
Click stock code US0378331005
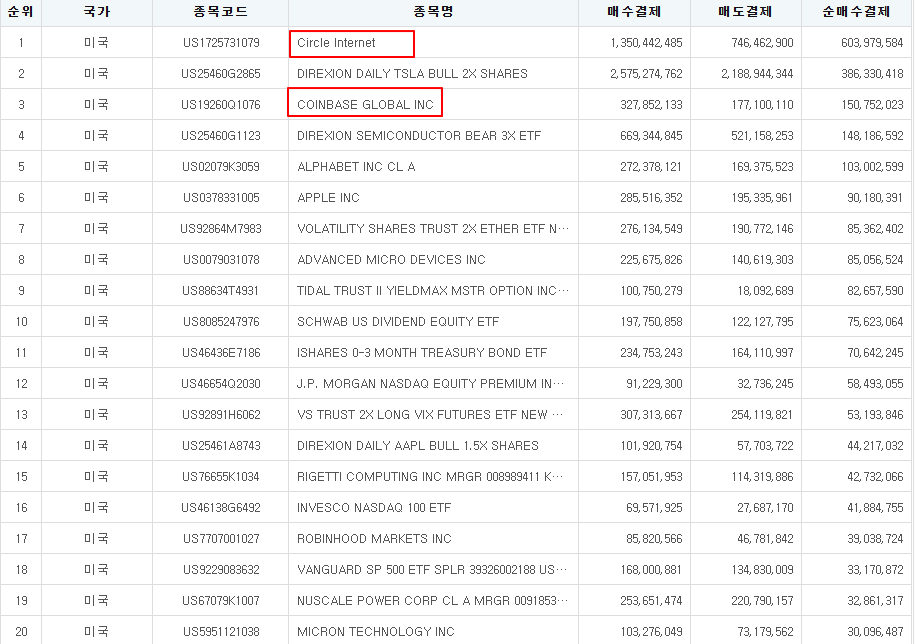coord(221,197)
